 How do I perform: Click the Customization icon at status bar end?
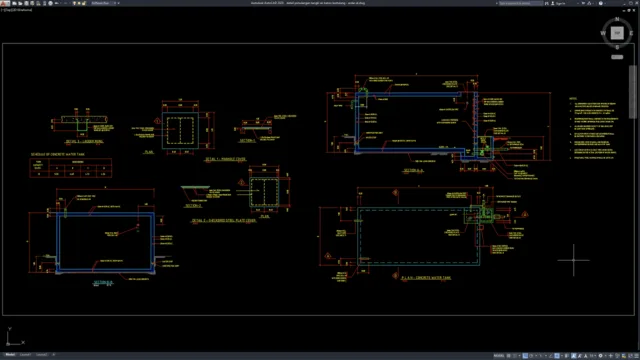[x=636, y=356]
